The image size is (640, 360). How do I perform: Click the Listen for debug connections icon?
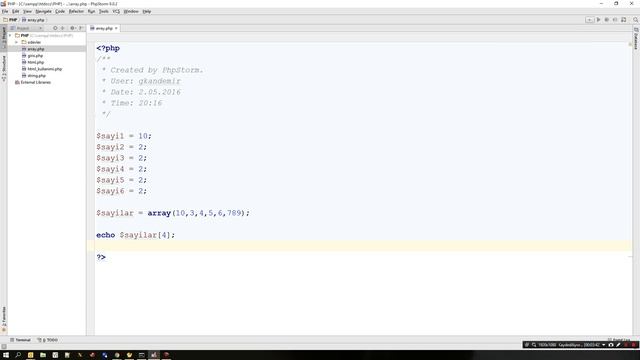tap(615, 20)
